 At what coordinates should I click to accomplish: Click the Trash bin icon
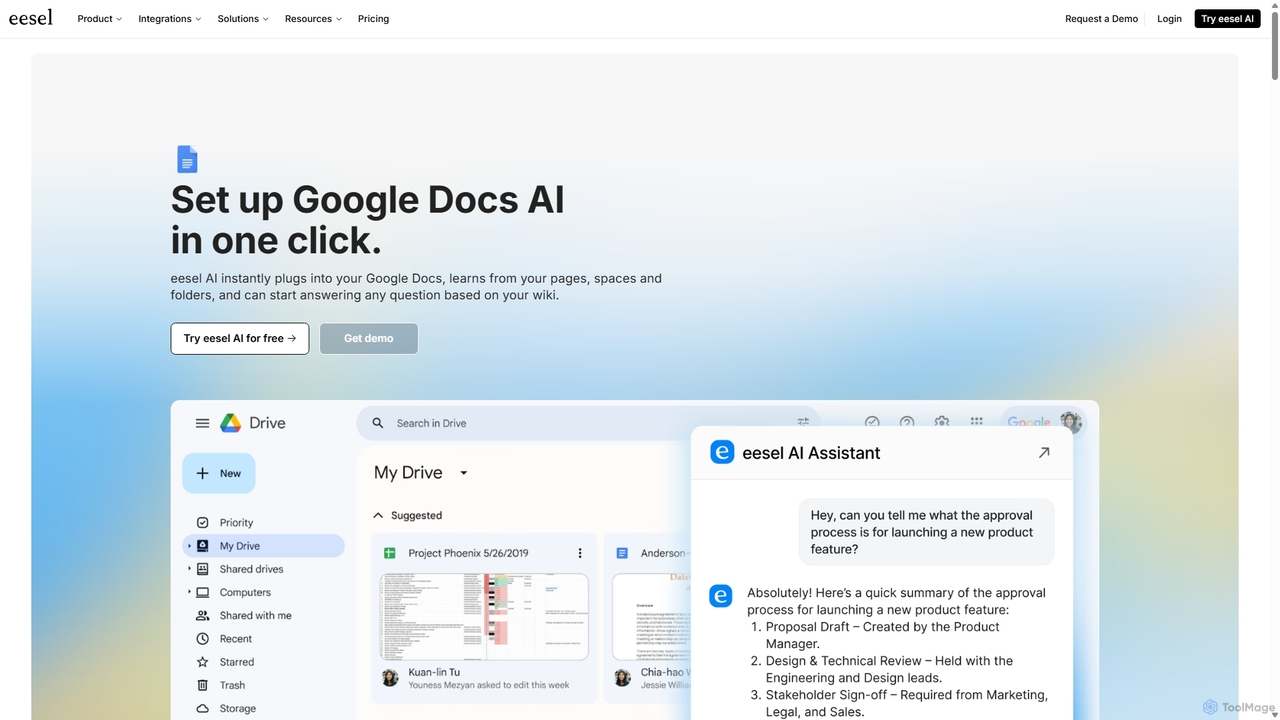coord(203,685)
